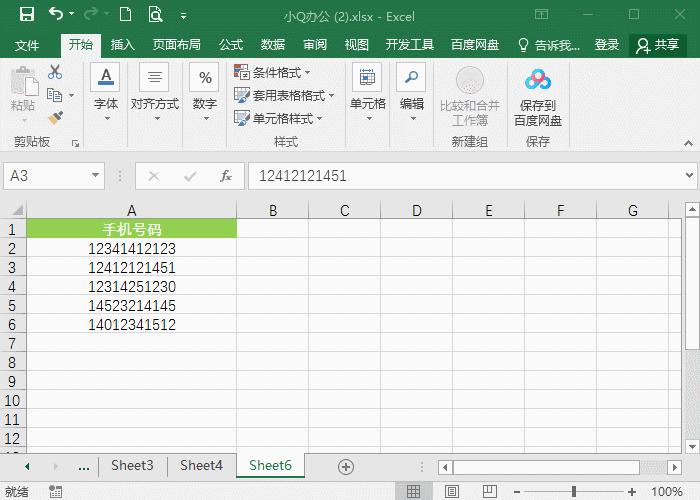Select cell with 14012341512
This screenshot has width=700, height=500.
pos(132,325)
